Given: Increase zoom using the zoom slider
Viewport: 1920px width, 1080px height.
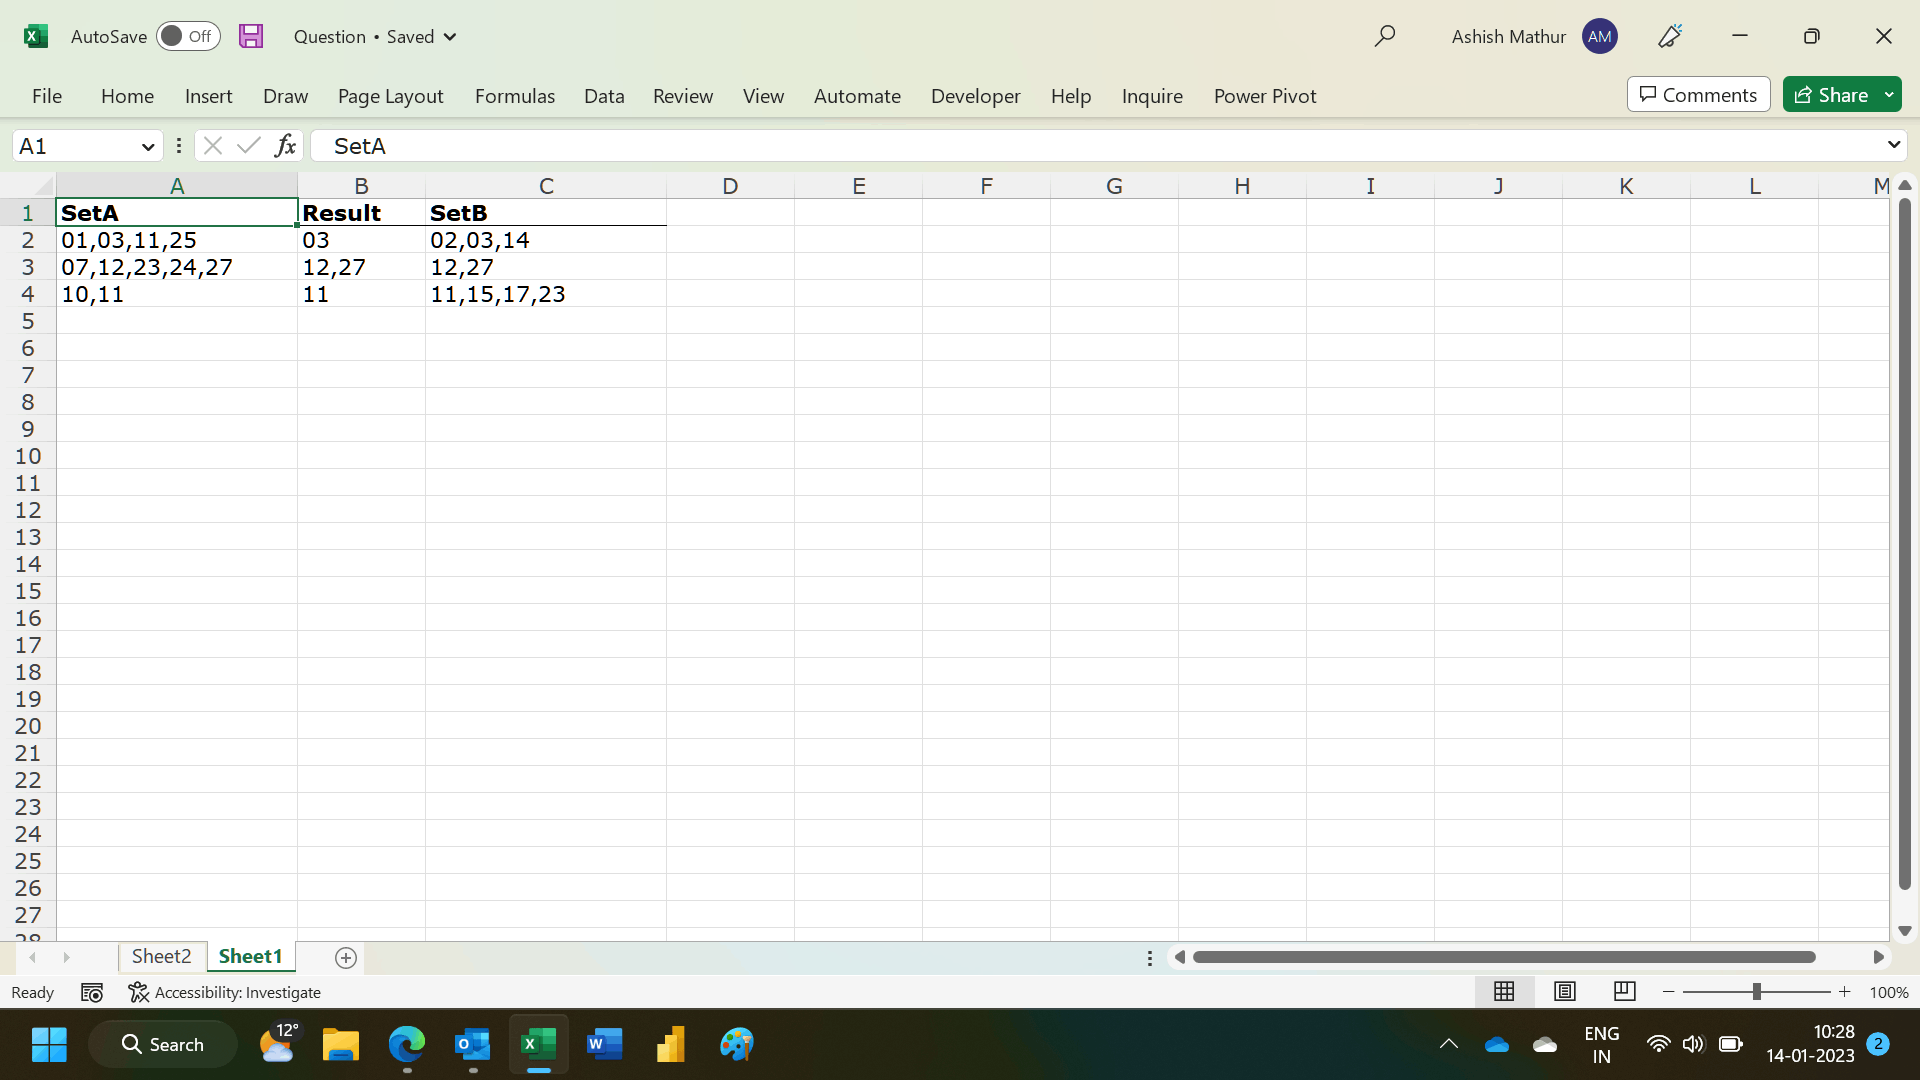Looking at the screenshot, I should (x=1845, y=991).
